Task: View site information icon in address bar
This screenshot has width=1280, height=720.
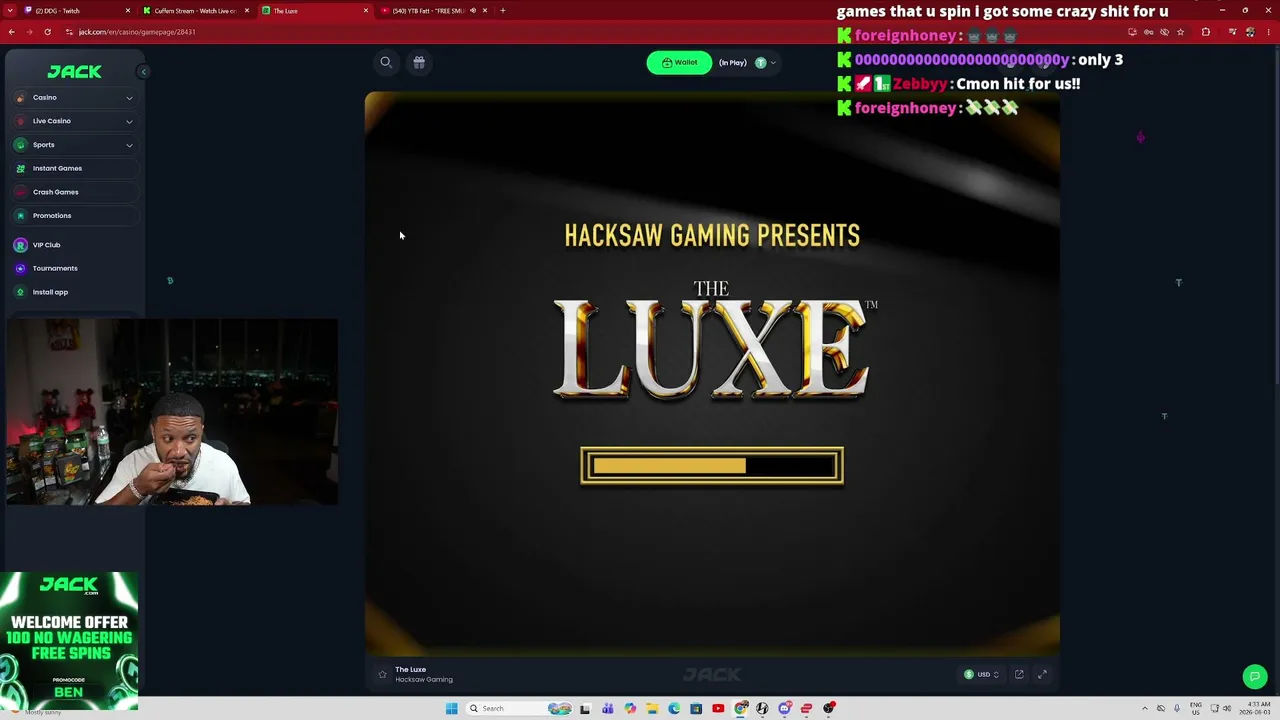Action: tap(69, 32)
